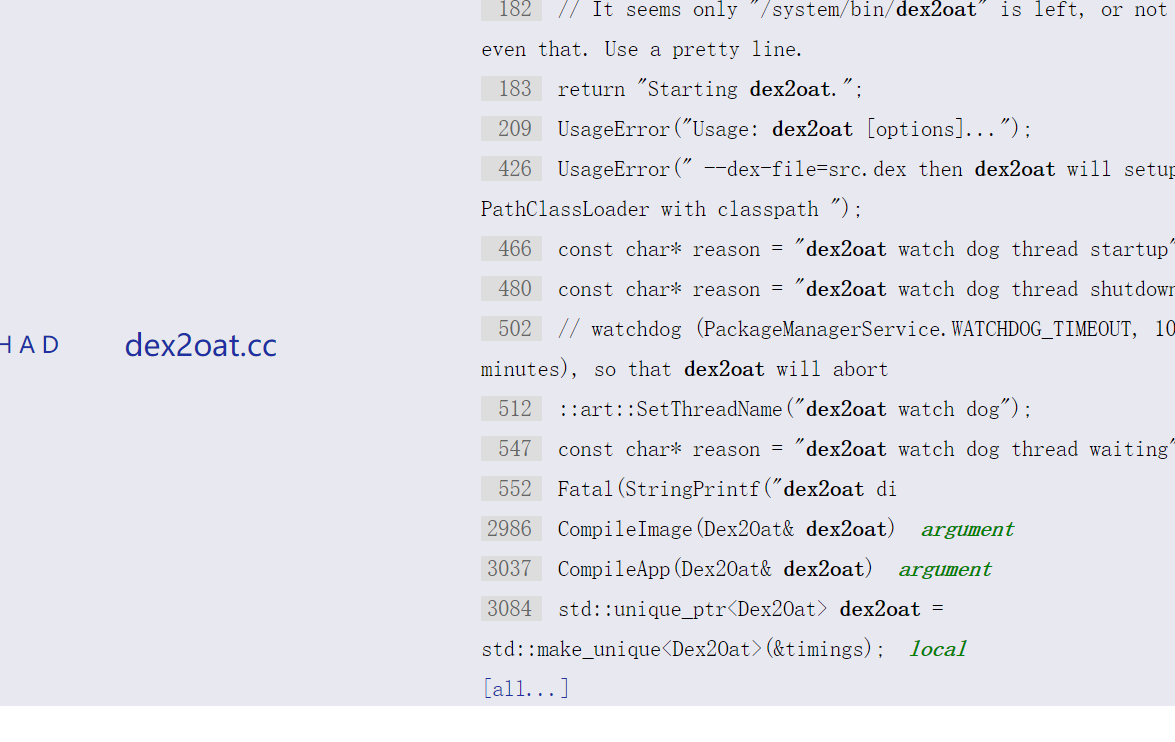Open line 466 watch dog thread startup
The height and width of the screenshot is (742, 1175).
coord(512,249)
